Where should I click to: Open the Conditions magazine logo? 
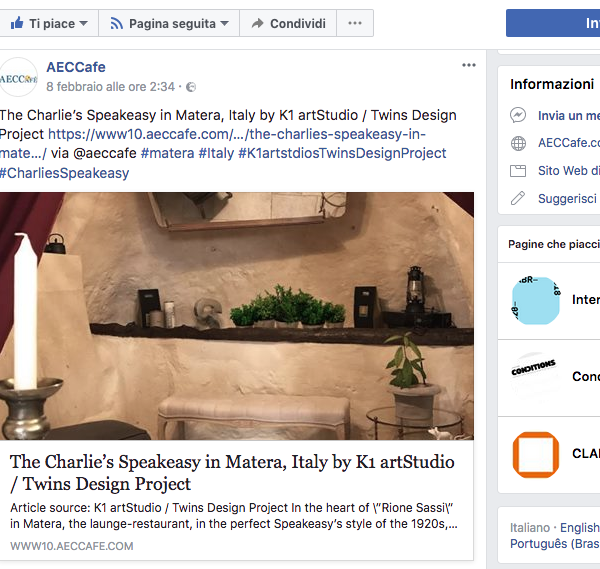tap(535, 377)
